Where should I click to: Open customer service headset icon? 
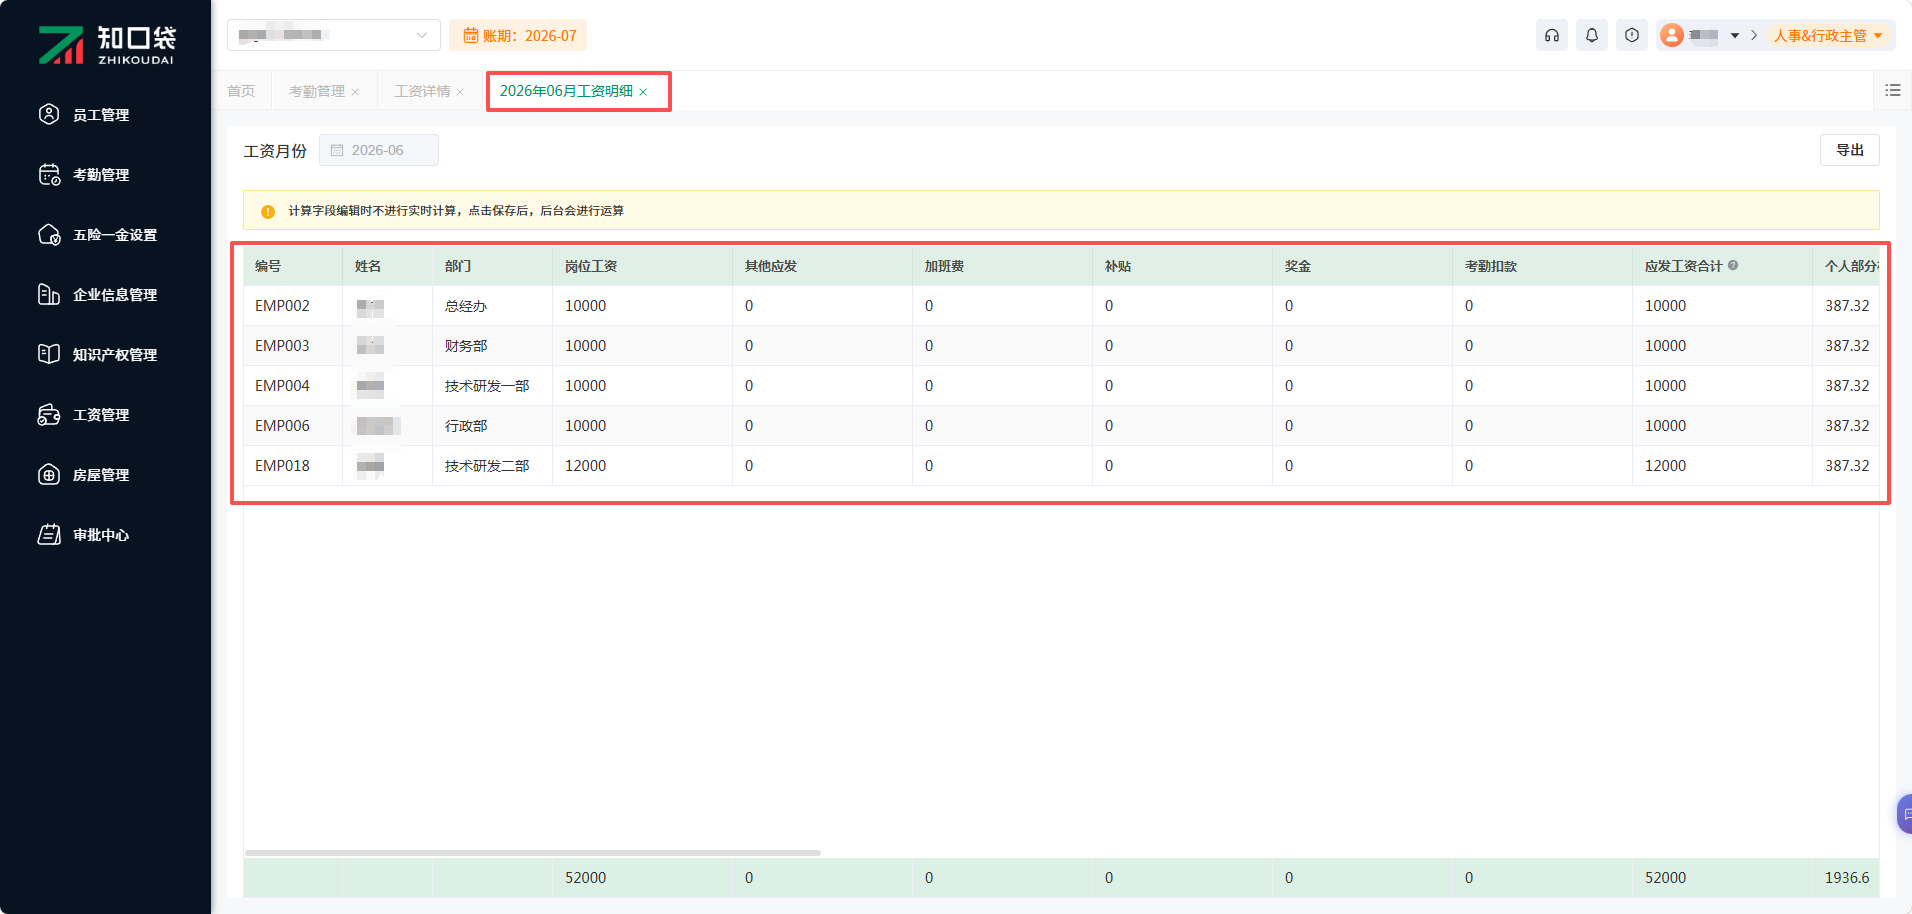coord(1552,35)
